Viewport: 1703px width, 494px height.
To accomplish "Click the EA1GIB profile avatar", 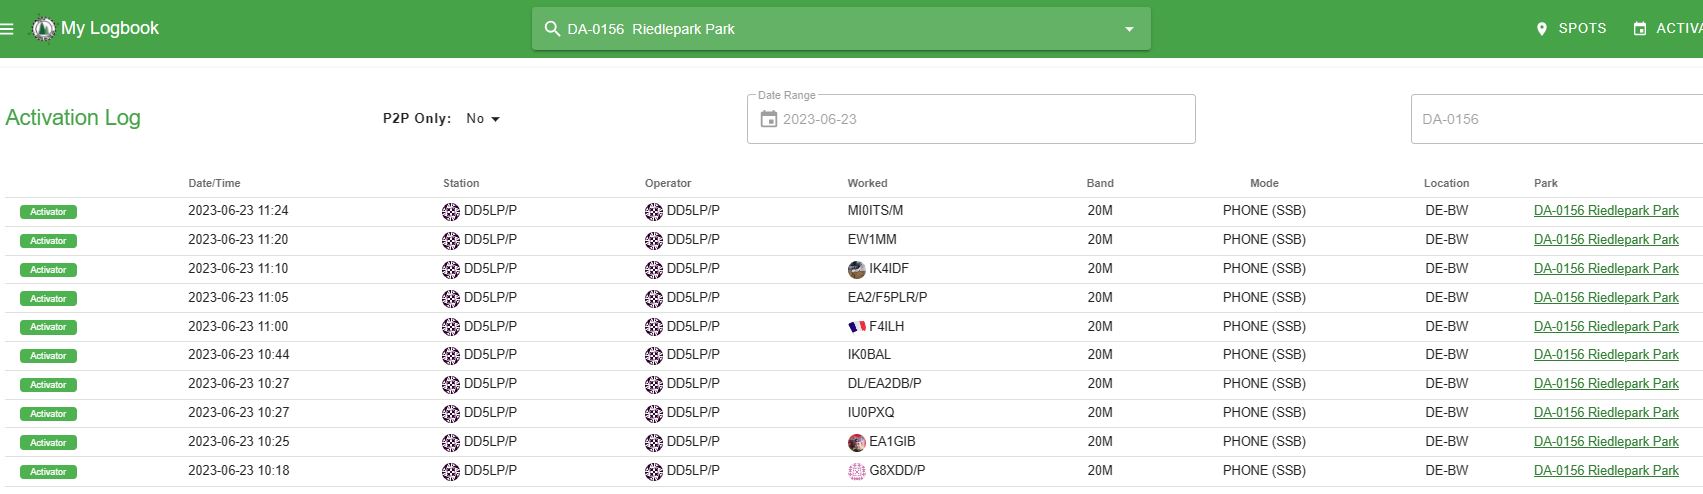I will [x=856, y=442].
